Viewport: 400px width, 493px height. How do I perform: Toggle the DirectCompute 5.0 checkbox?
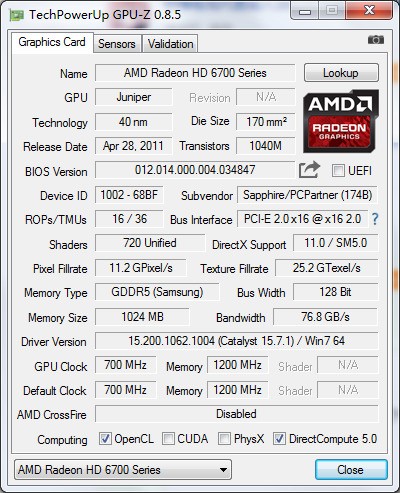279,439
